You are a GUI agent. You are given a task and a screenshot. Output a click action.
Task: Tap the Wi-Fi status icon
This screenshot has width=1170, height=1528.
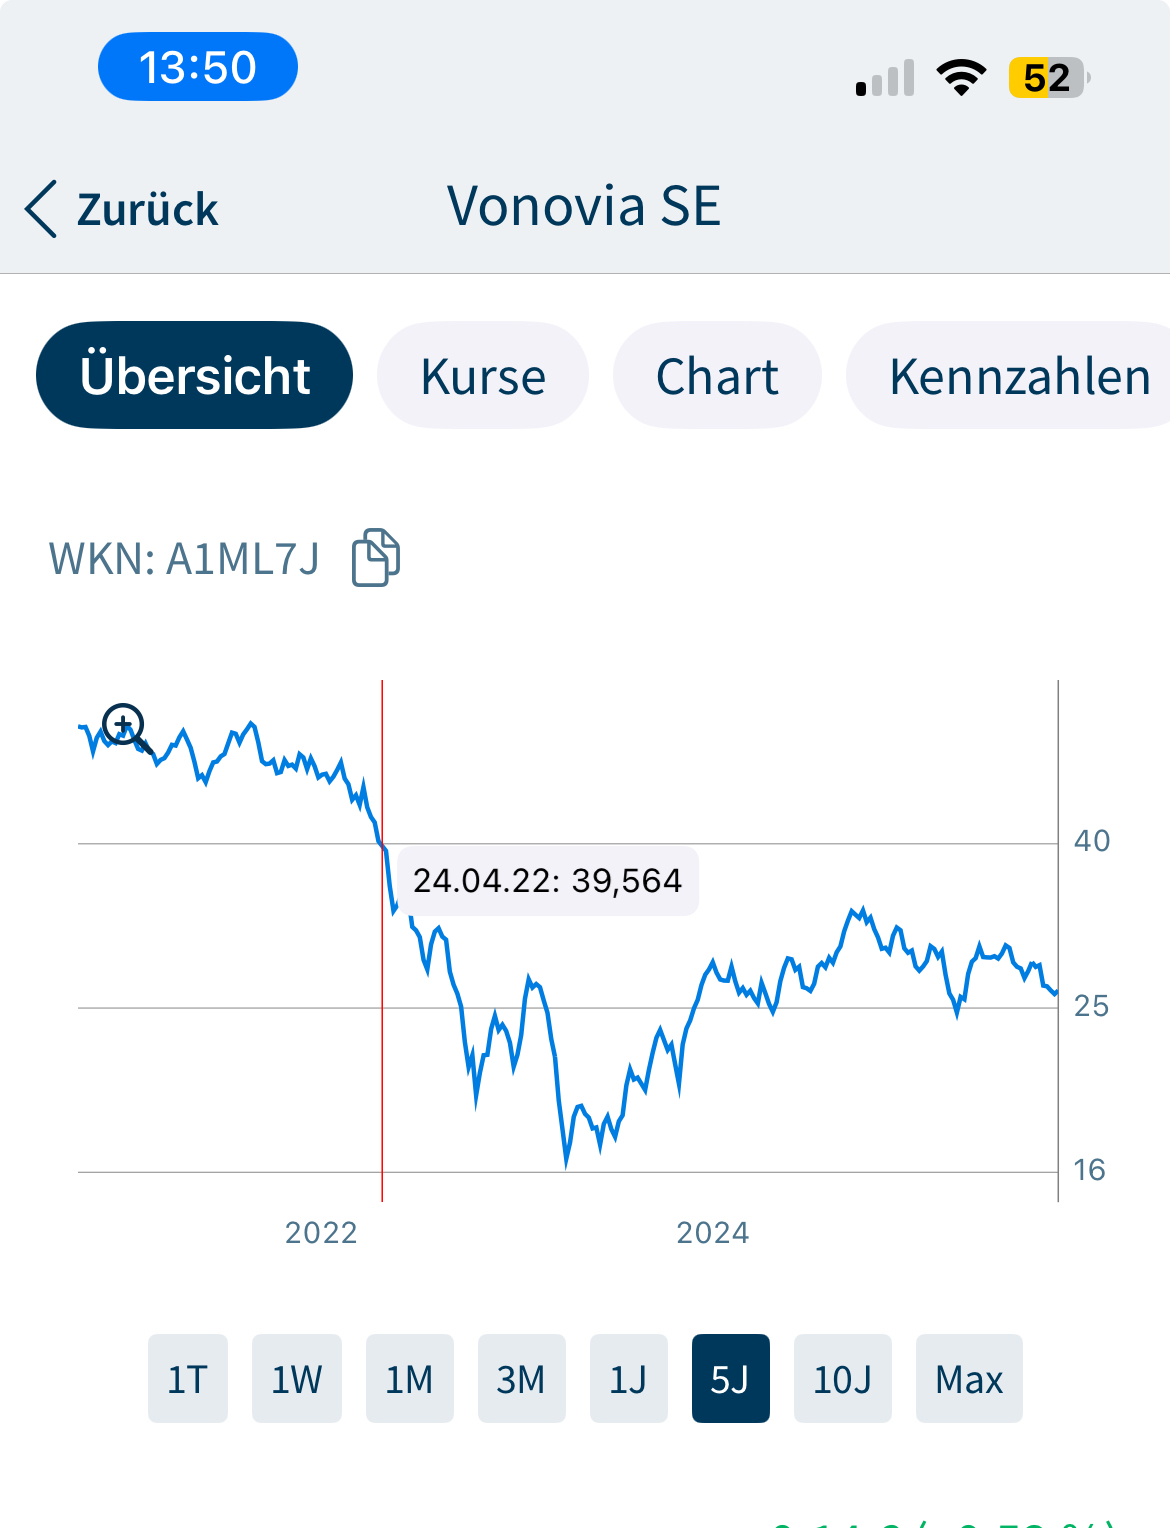[x=961, y=77]
